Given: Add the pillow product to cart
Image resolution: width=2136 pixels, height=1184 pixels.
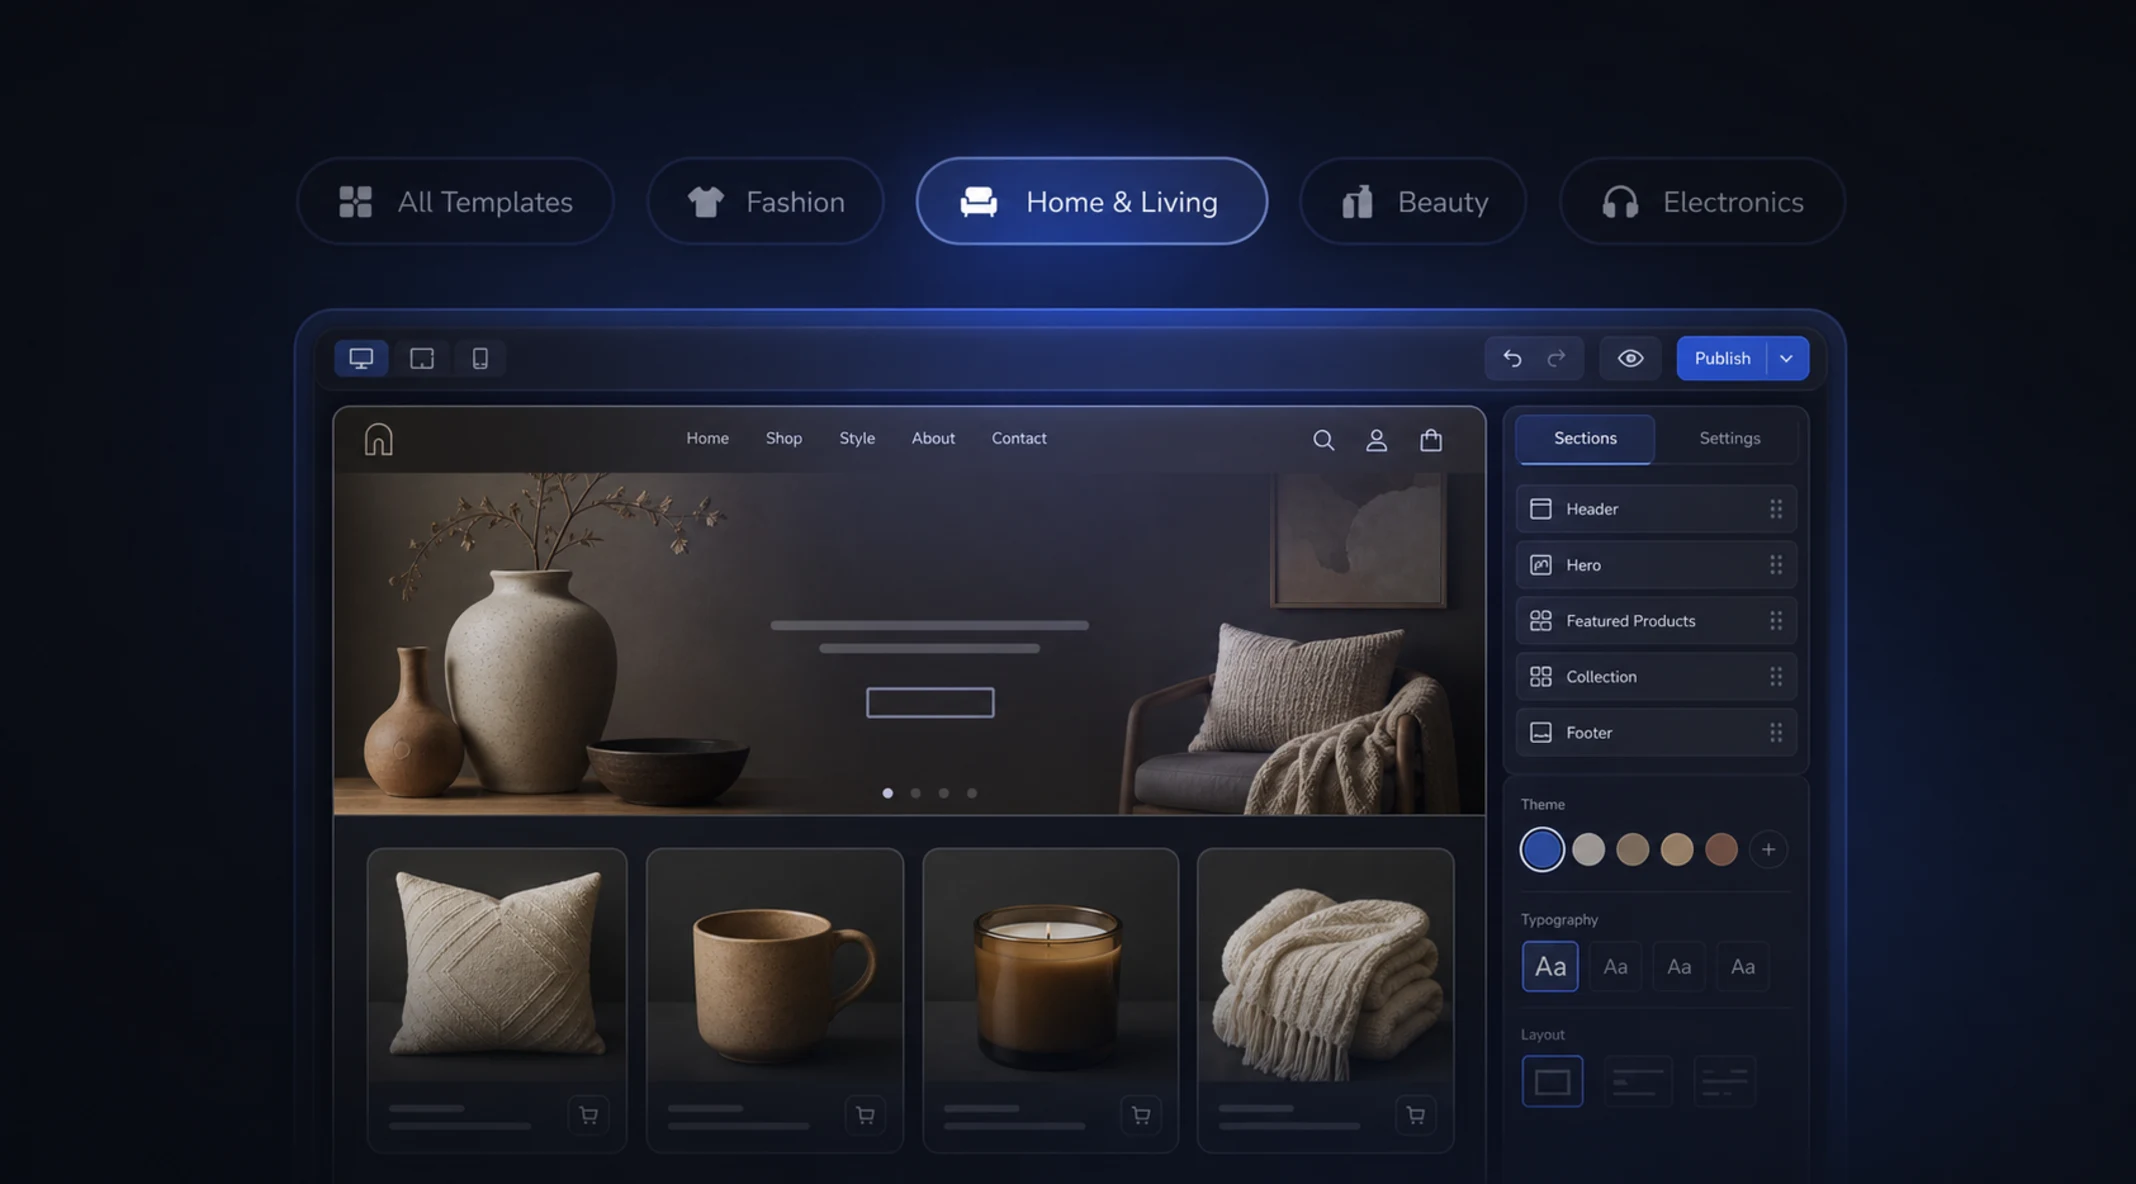Looking at the screenshot, I should point(589,1115).
